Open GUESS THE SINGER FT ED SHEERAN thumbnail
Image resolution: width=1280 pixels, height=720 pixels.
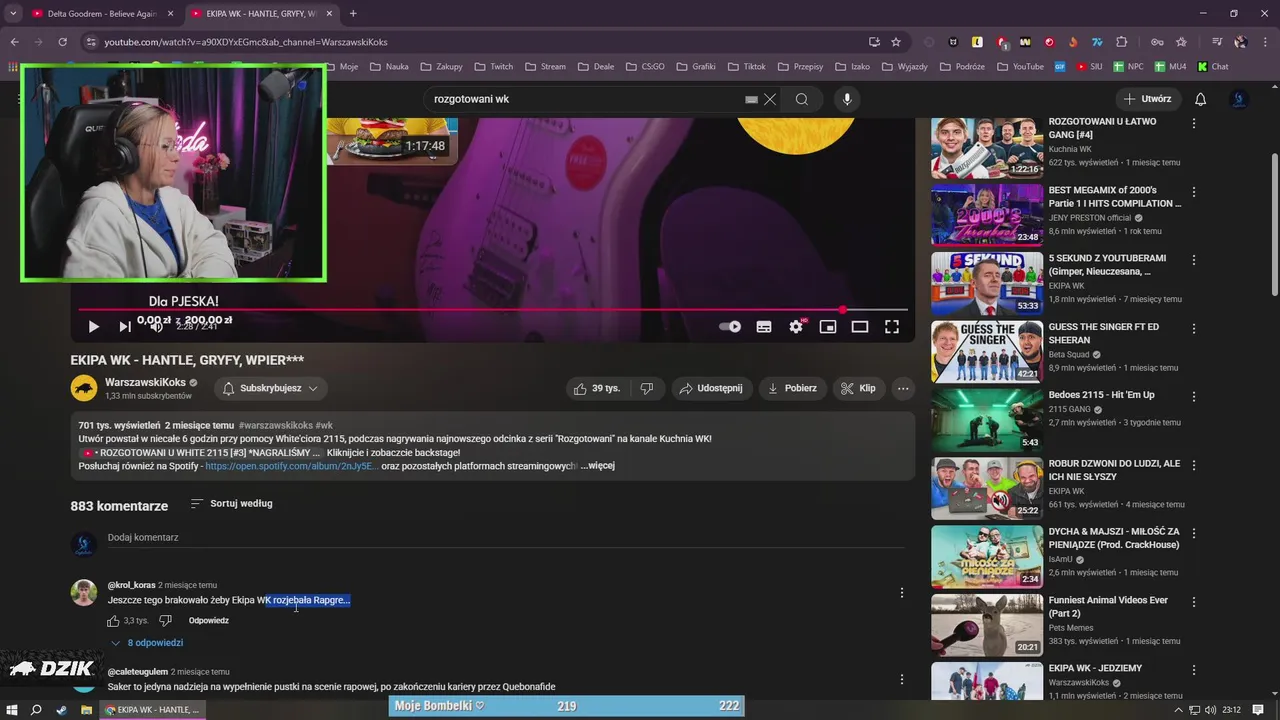click(987, 352)
